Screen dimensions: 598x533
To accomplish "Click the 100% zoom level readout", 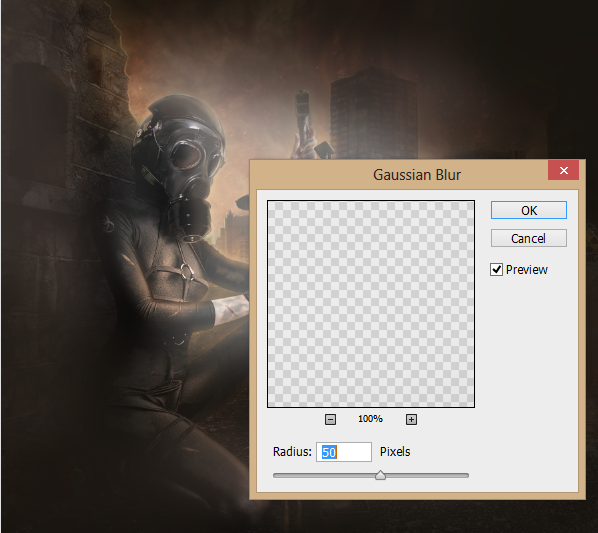I will click(370, 419).
